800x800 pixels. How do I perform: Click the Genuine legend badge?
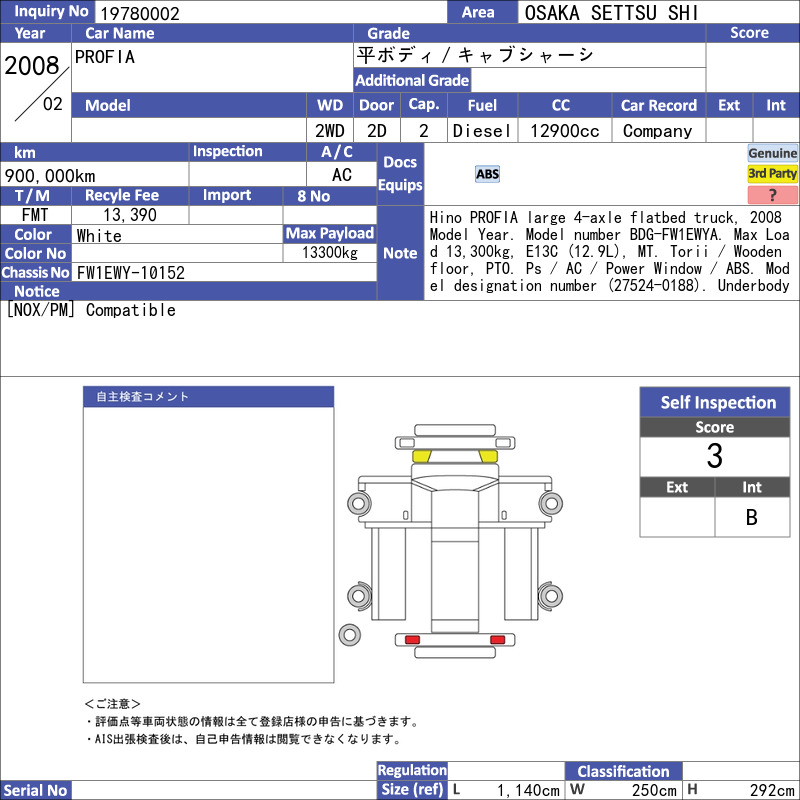pos(772,153)
